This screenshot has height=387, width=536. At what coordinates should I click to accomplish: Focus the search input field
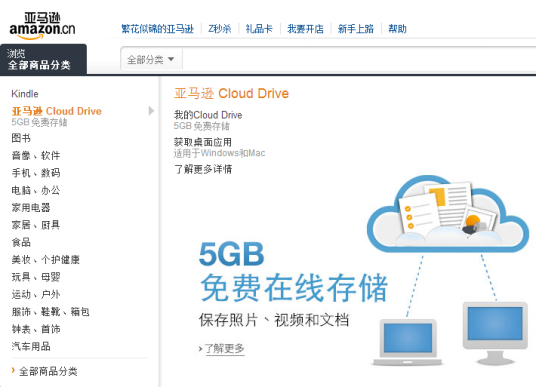[359, 60]
